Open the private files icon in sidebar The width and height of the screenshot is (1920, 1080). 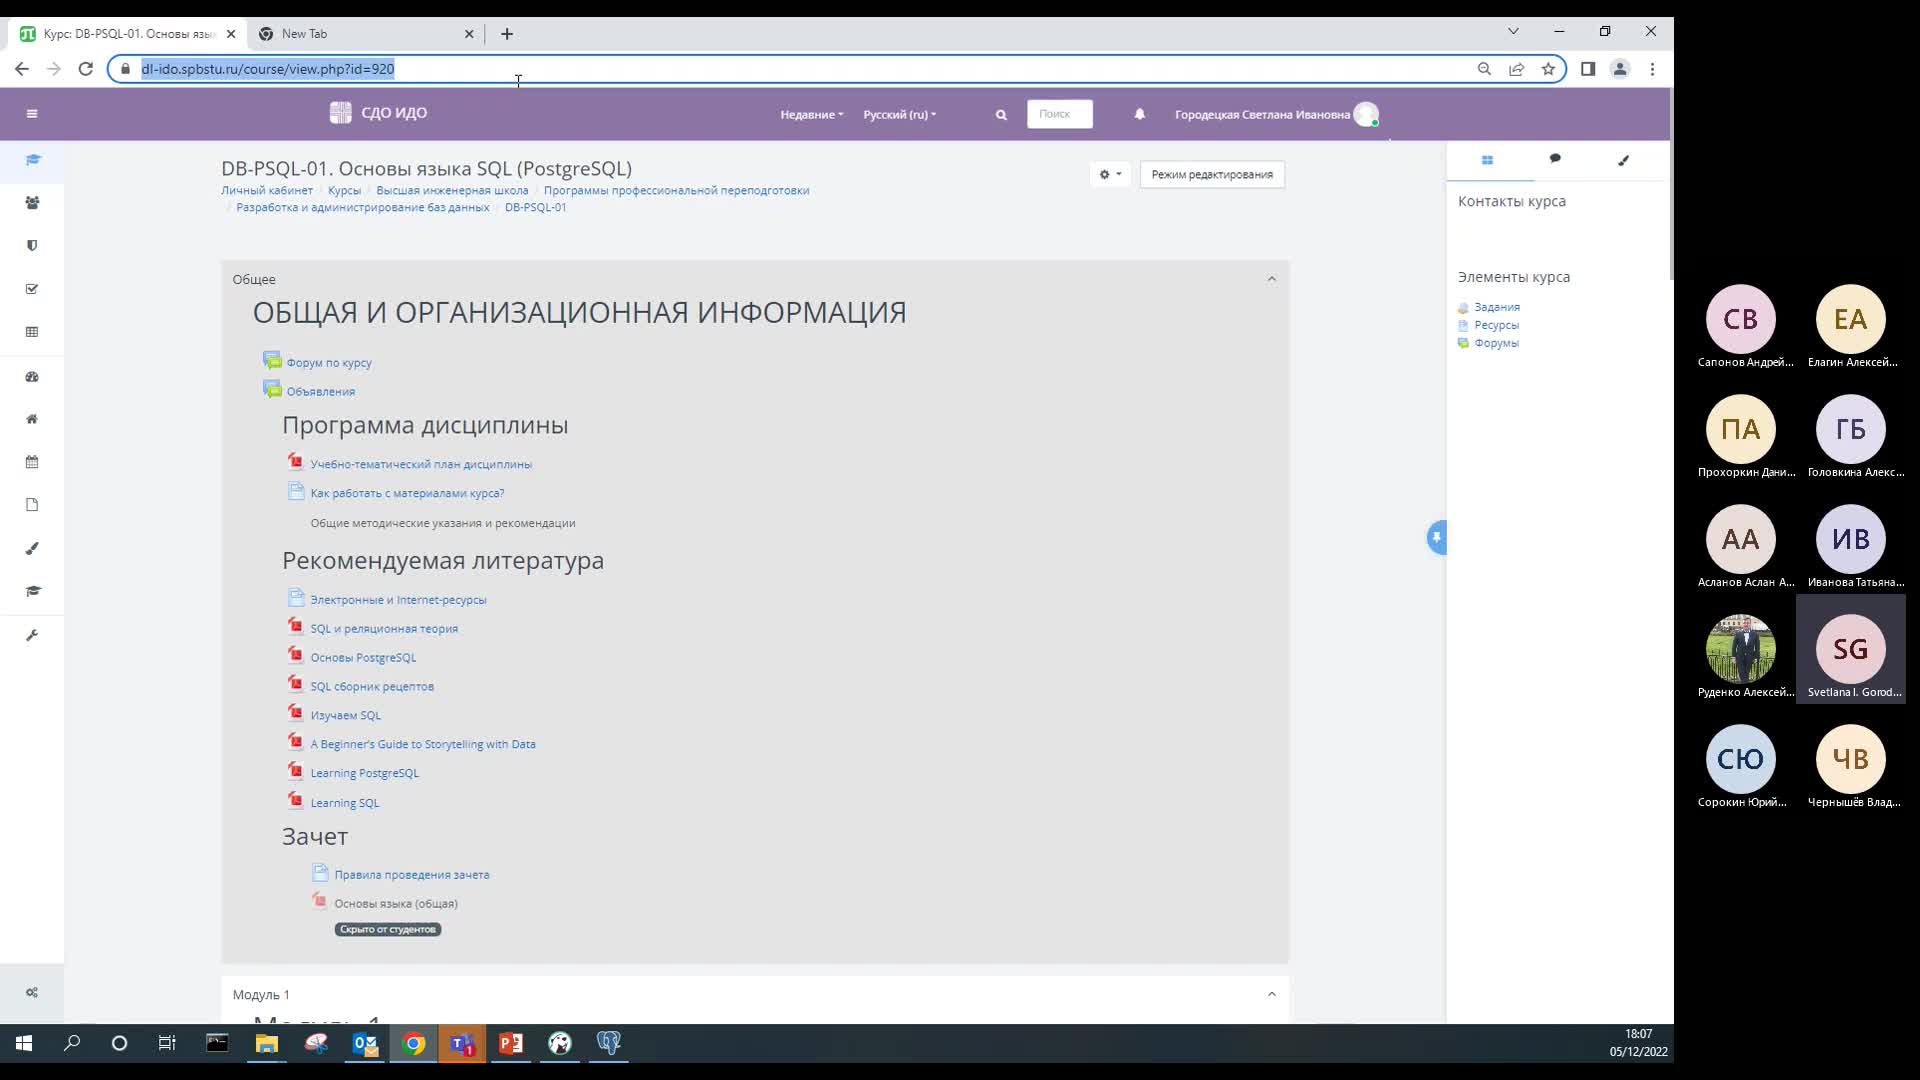[32, 505]
